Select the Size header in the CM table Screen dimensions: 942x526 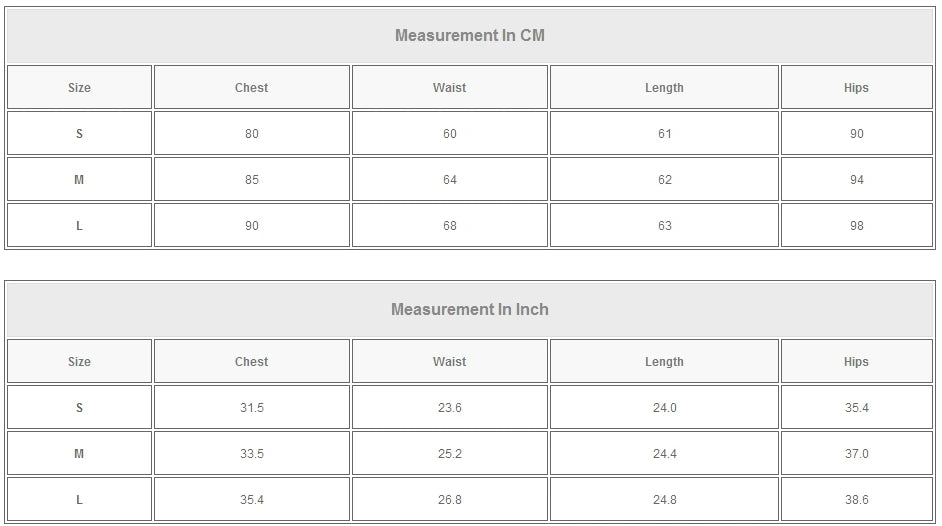[x=79, y=88]
